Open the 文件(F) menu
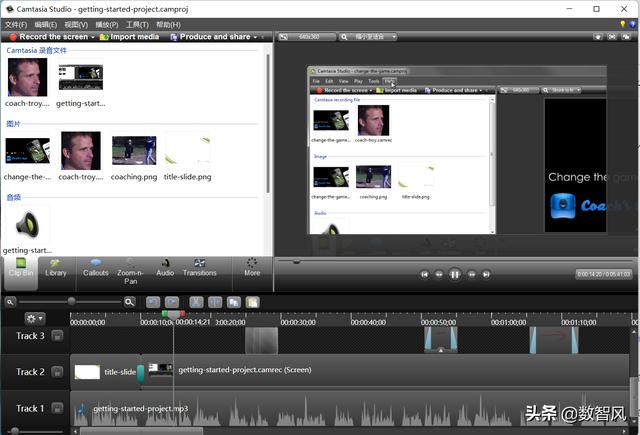The image size is (640, 435). (x=17, y=24)
